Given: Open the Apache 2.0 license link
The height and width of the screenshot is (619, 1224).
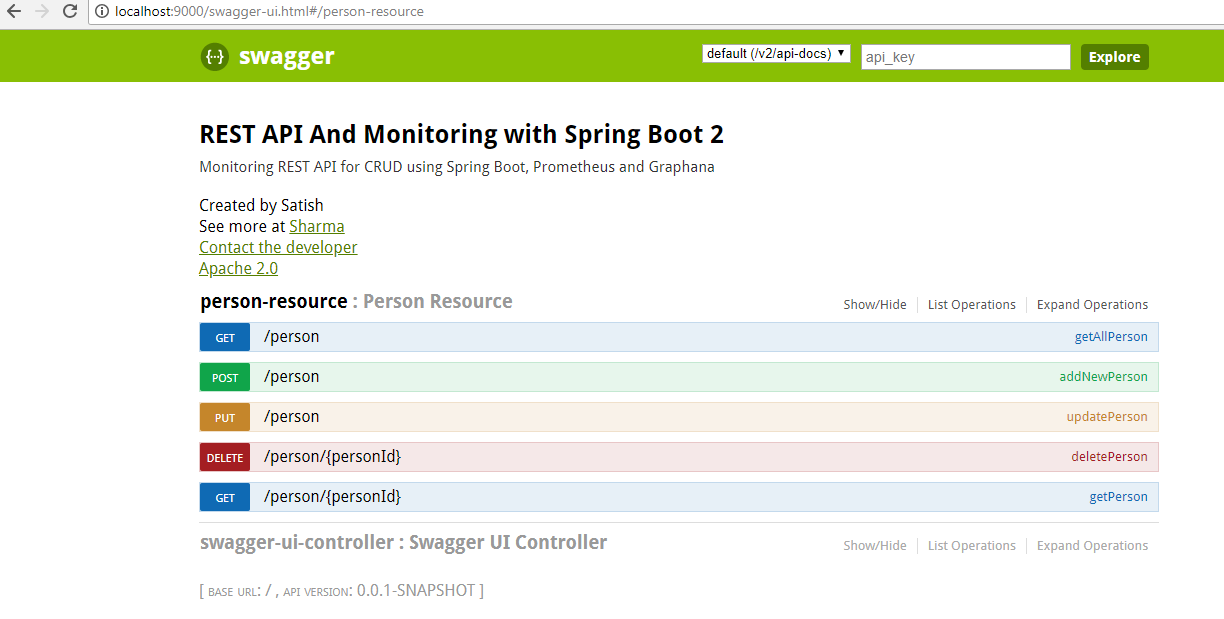Looking at the screenshot, I should click(x=238, y=268).
